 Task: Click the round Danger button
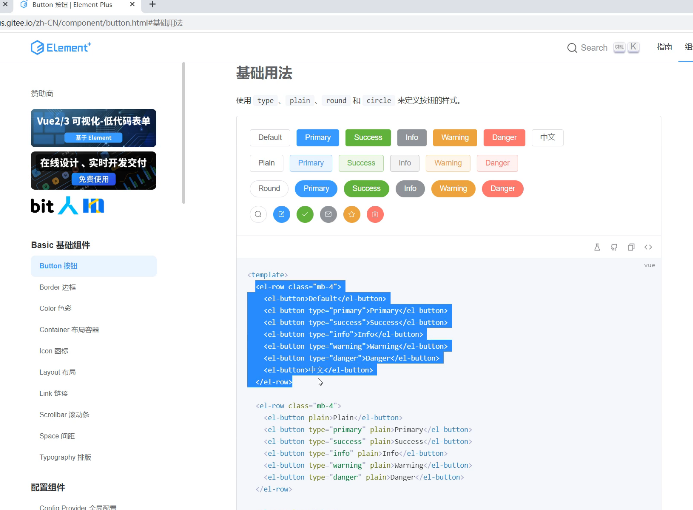(503, 189)
